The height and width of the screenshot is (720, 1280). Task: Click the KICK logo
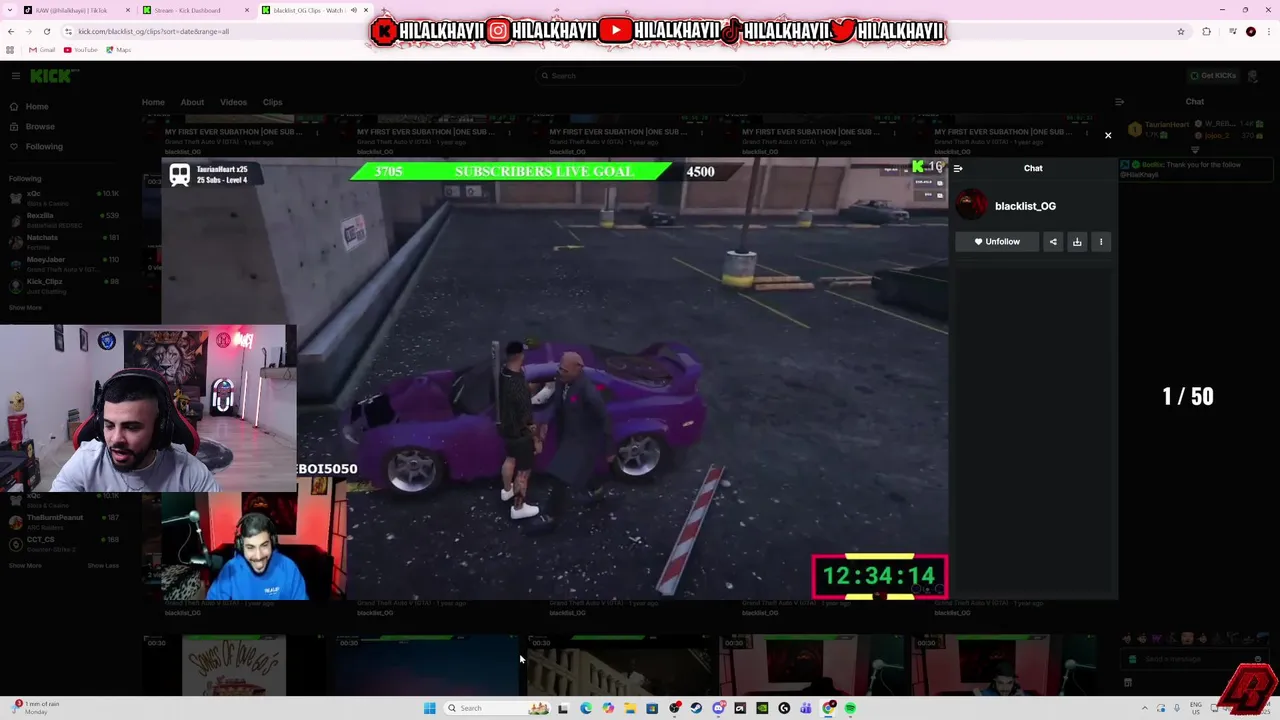point(52,76)
